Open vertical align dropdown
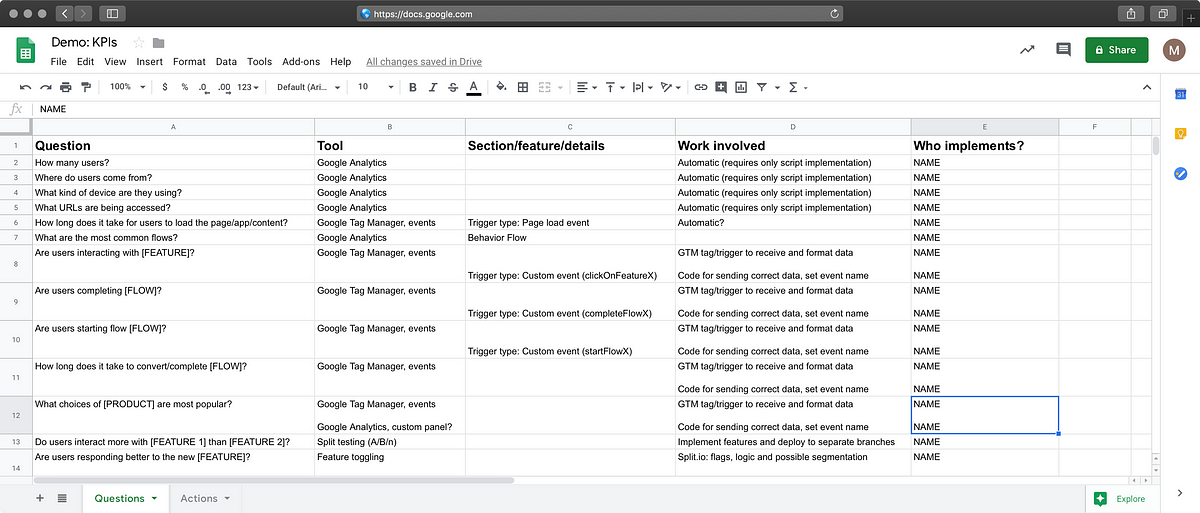Screen dimensions: 1200x513 [x=615, y=87]
